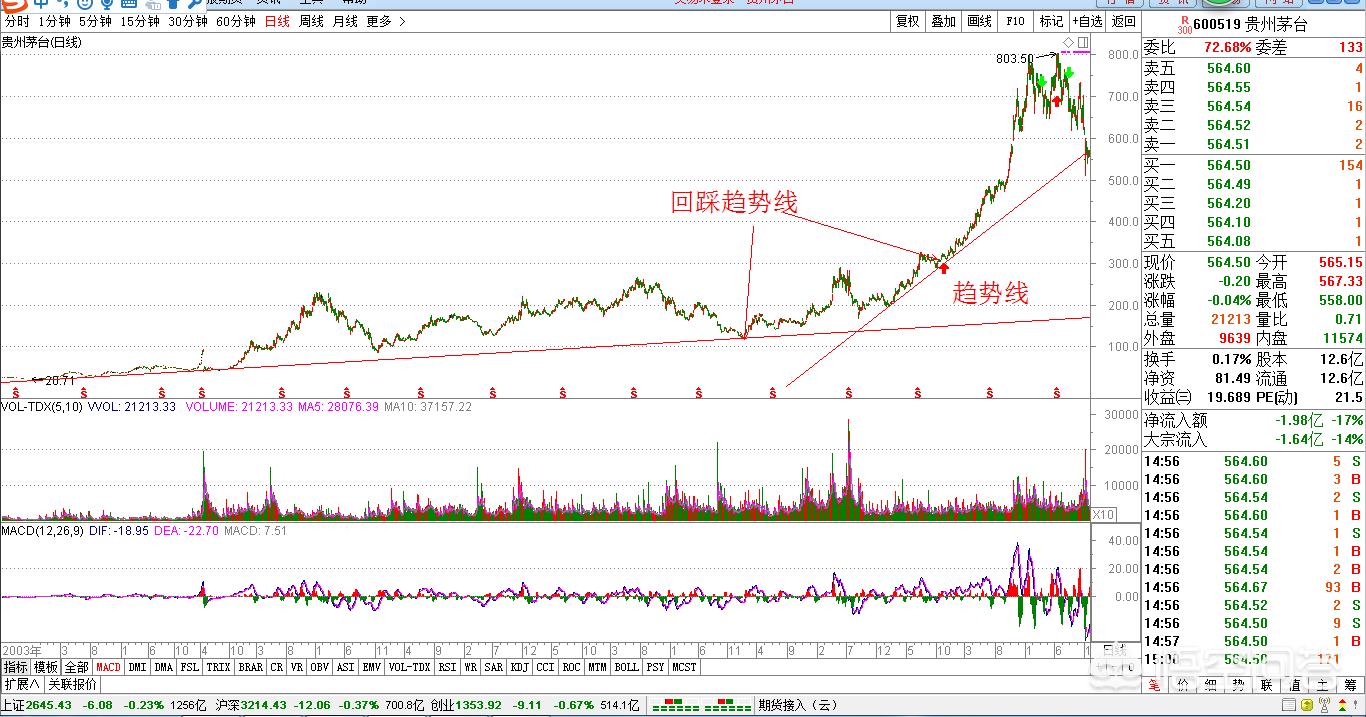Open F10 company info
The width and height of the screenshot is (1366, 717).
[1015, 21]
